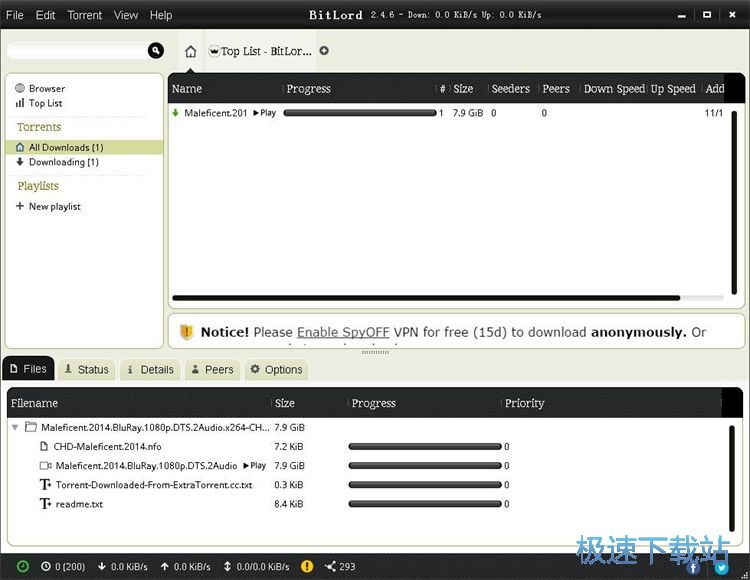Open the Torrent menu
Viewport: 750px width, 580px height.
(x=85, y=15)
